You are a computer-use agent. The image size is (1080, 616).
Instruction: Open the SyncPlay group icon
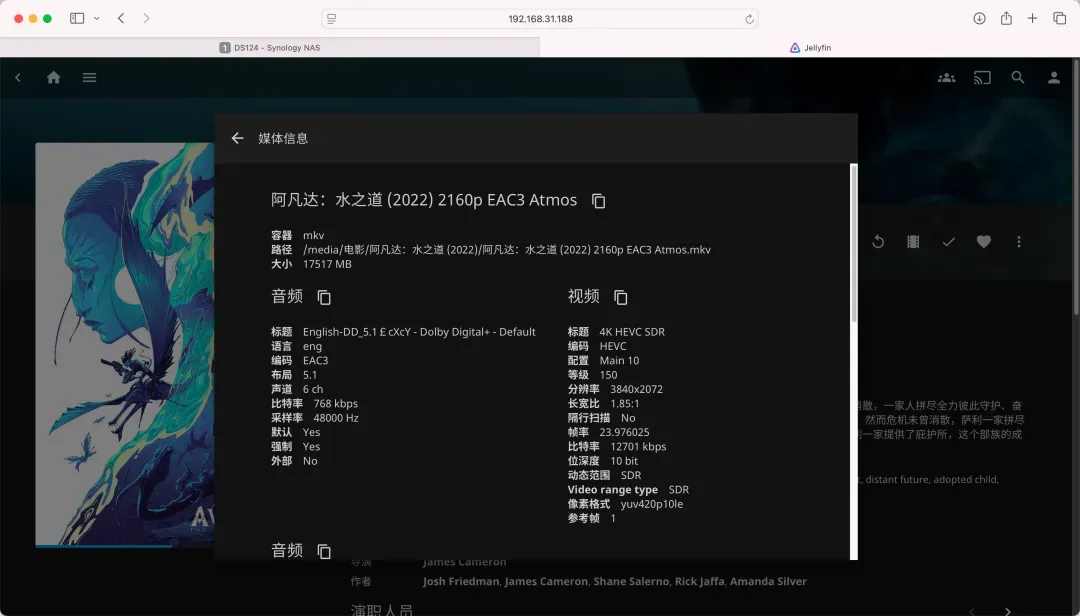[946, 78]
